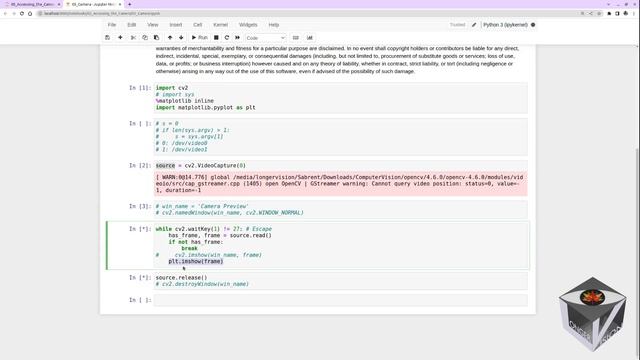Viewport: 640px width, 360px height.
Task: Run the selected cell
Action: (x=200, y=38)
